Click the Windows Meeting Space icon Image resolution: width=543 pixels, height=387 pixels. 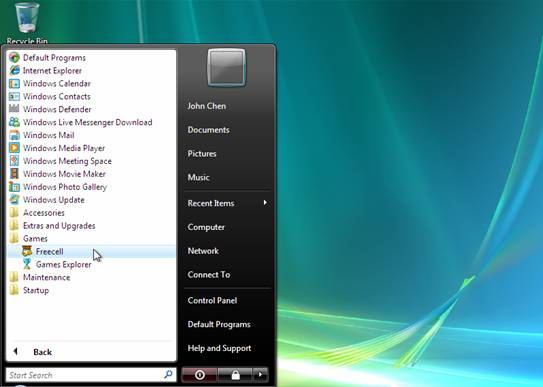click(x=14, y=161)
